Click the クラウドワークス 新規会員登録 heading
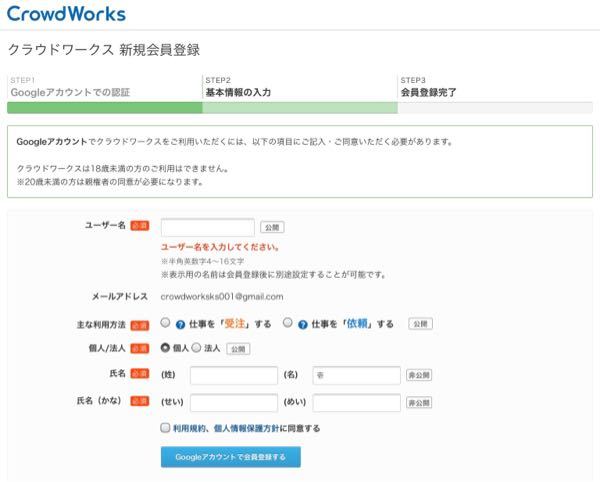Image resolution: width=600 pixels, height=482 pixels. point(104,50)
